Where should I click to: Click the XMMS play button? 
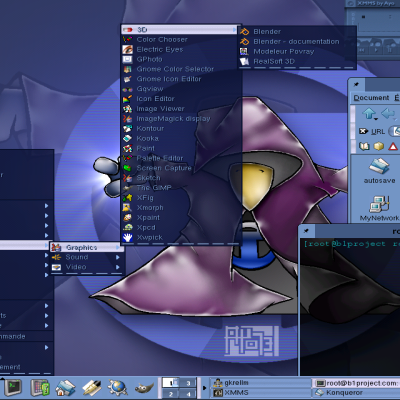[x=376, y=50]
